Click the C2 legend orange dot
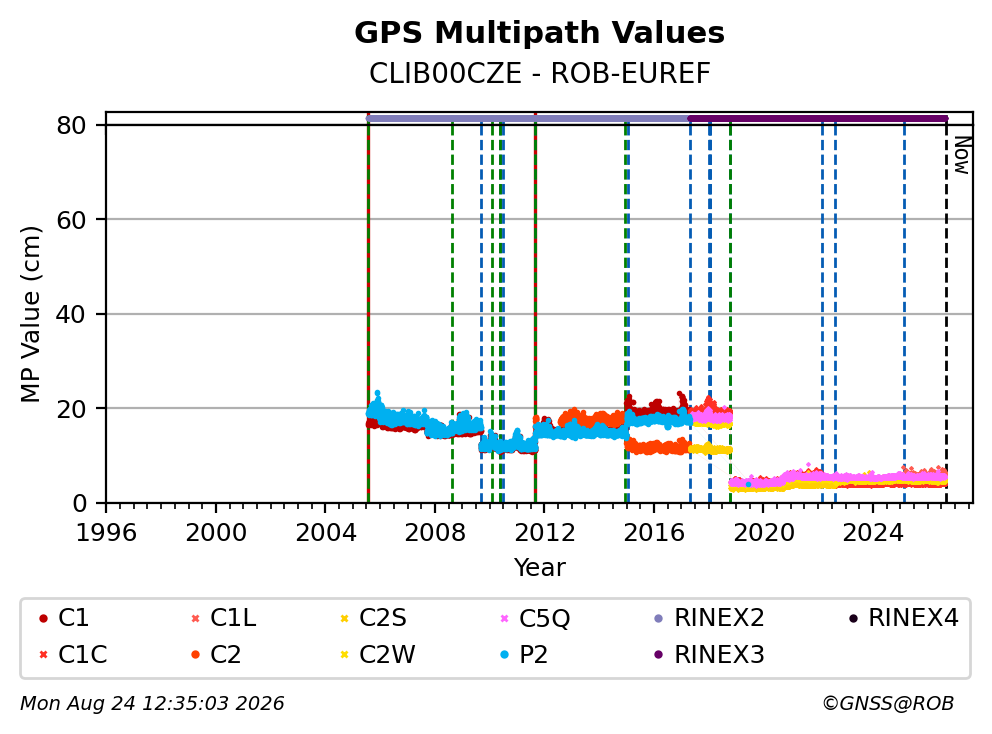This screenshot has height=734, width=992. 195,654
